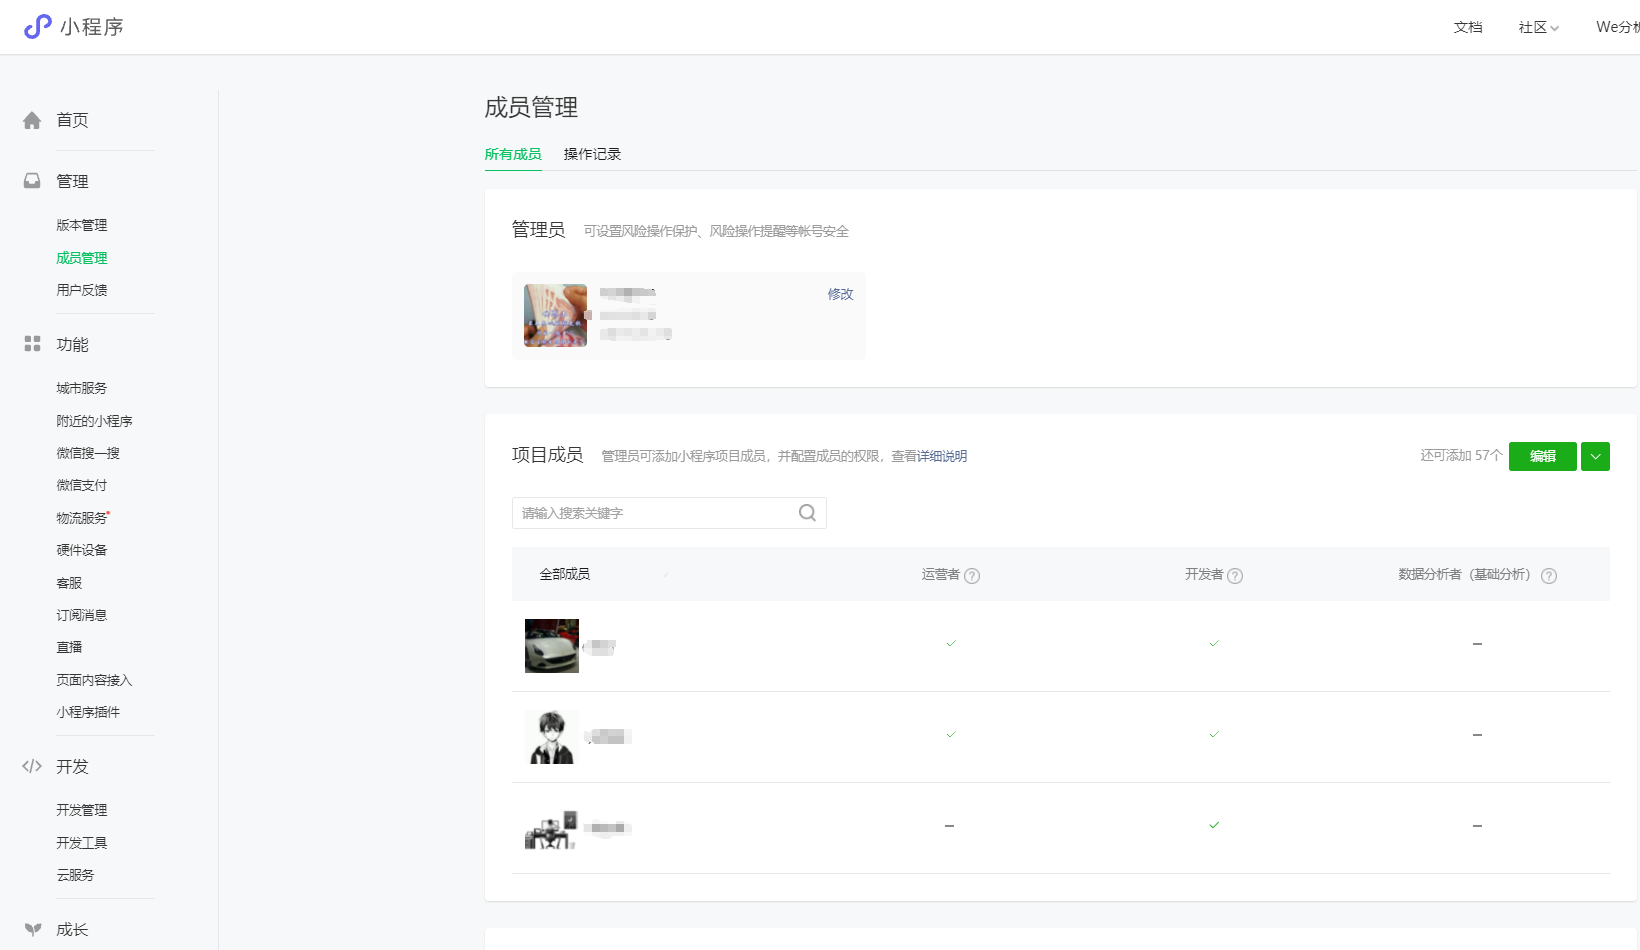Switch to the 操作记录 tab
This screenshot has width=1640, height=950.
(592, 154)
